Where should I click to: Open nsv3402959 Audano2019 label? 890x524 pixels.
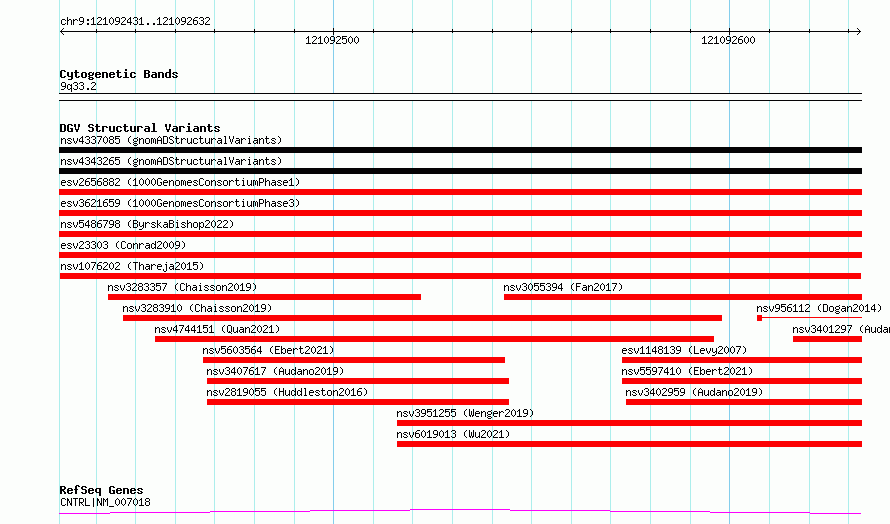694,392
